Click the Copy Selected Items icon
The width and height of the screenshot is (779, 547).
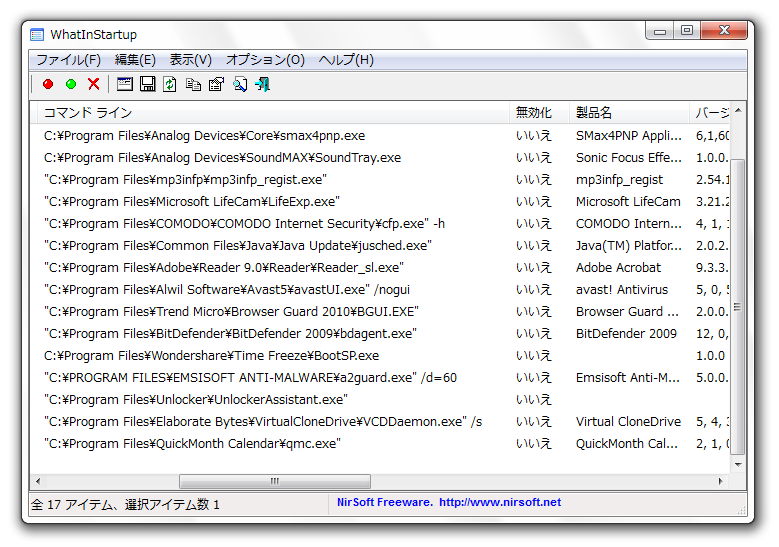coord(193,84)
